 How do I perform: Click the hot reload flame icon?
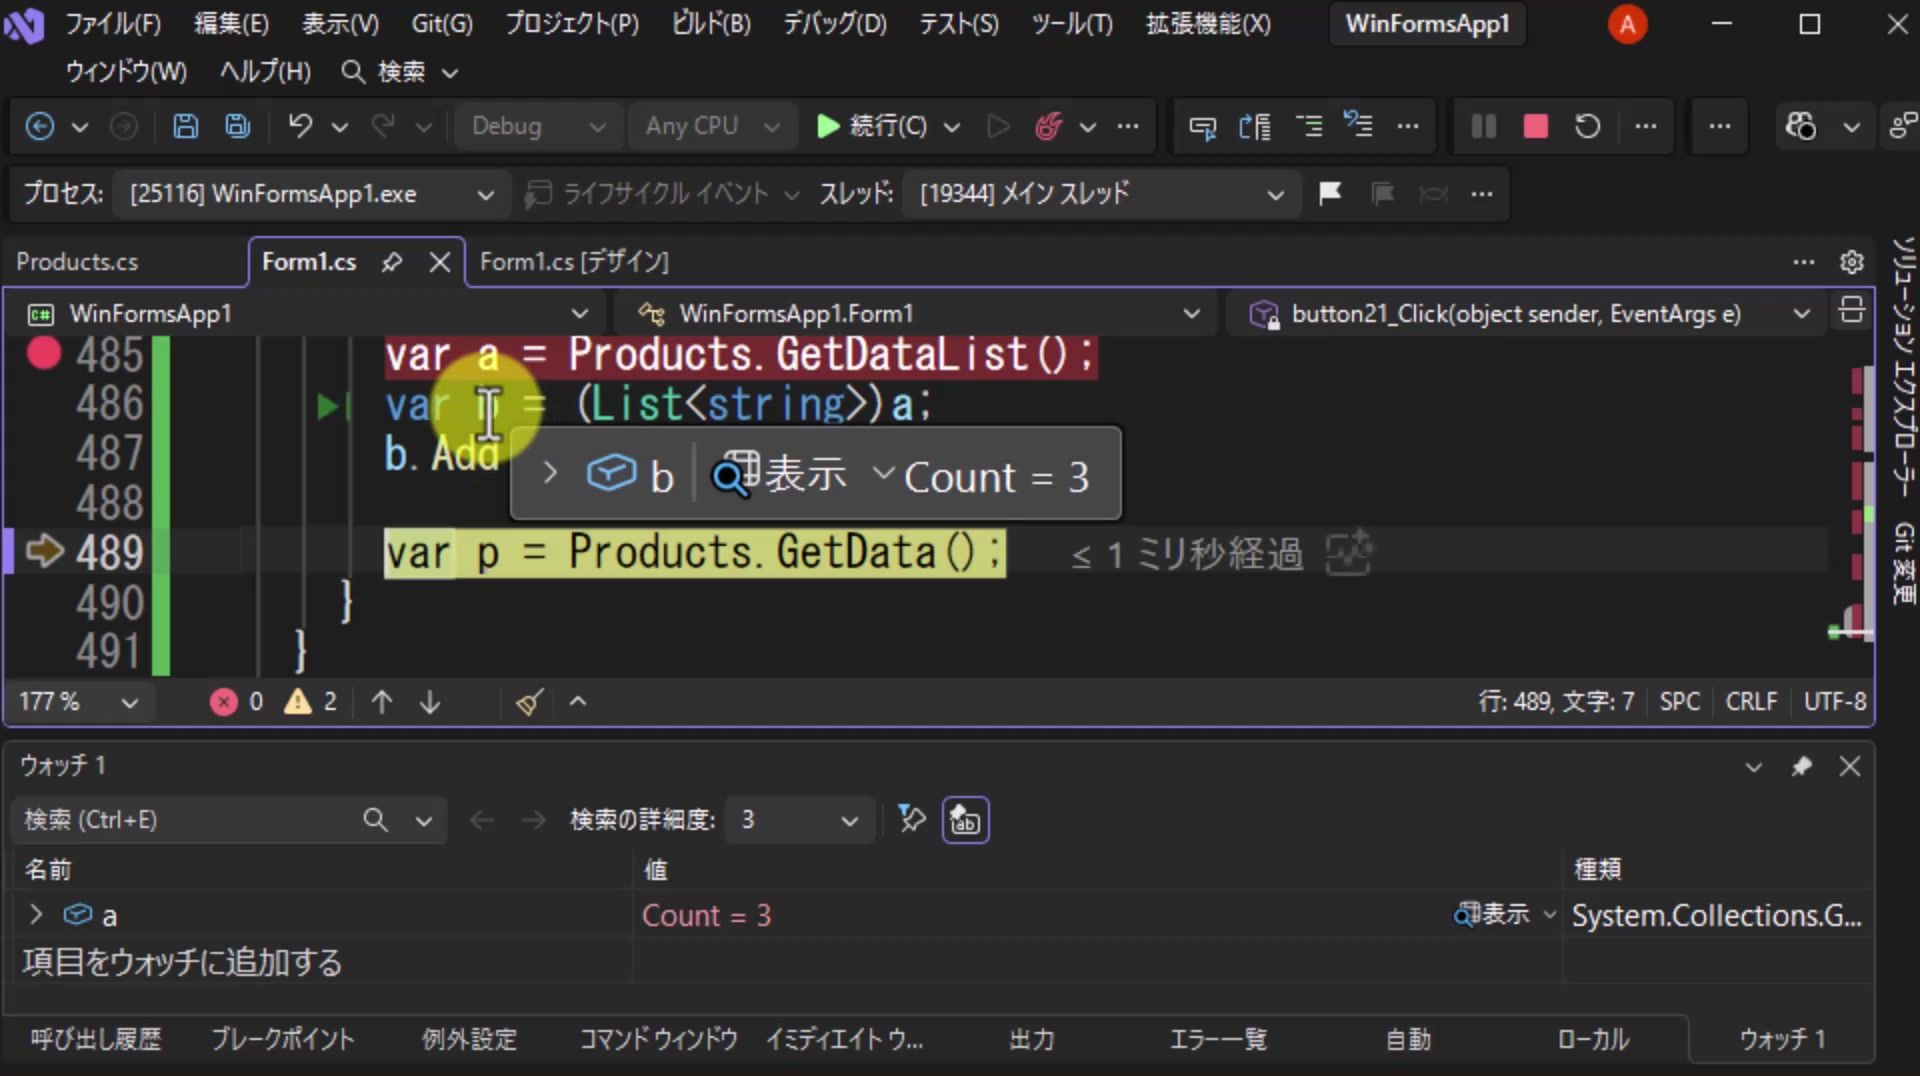point(1048,126)
